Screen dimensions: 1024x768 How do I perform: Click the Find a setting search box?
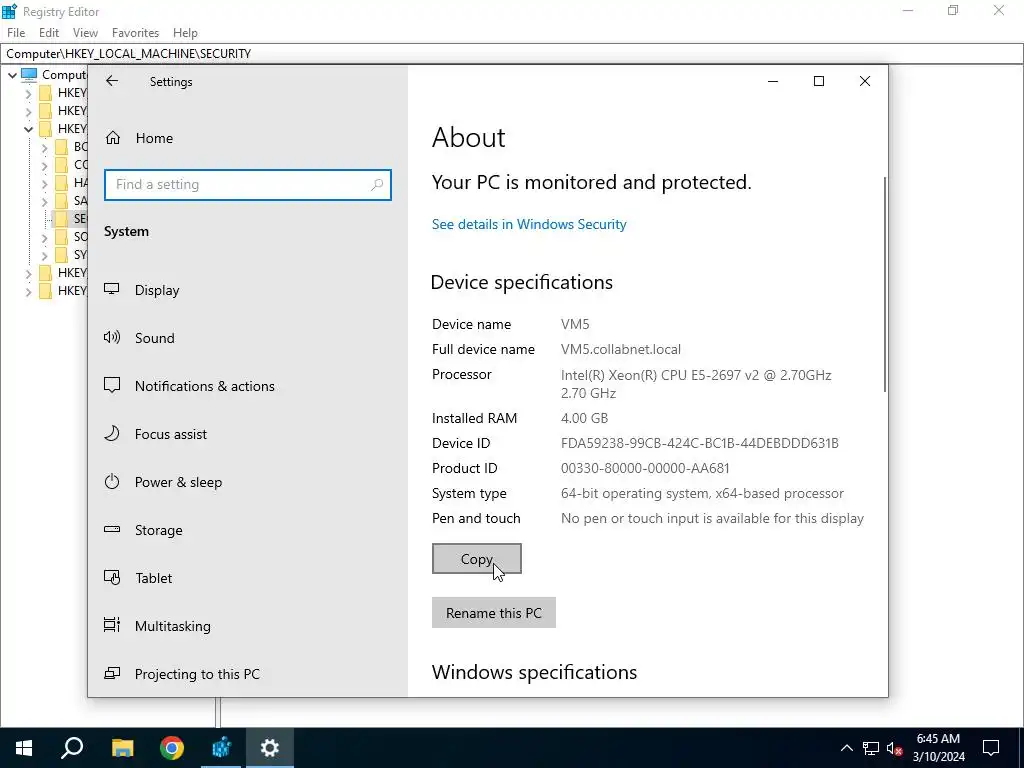(248, 185)
